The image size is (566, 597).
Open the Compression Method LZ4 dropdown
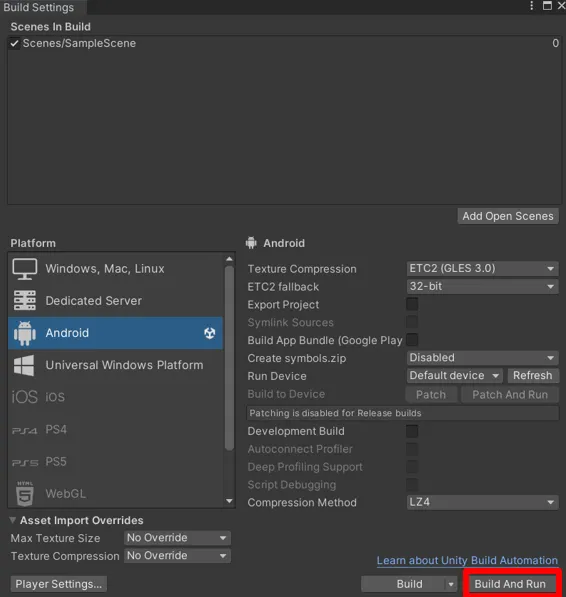coord(482,502)
